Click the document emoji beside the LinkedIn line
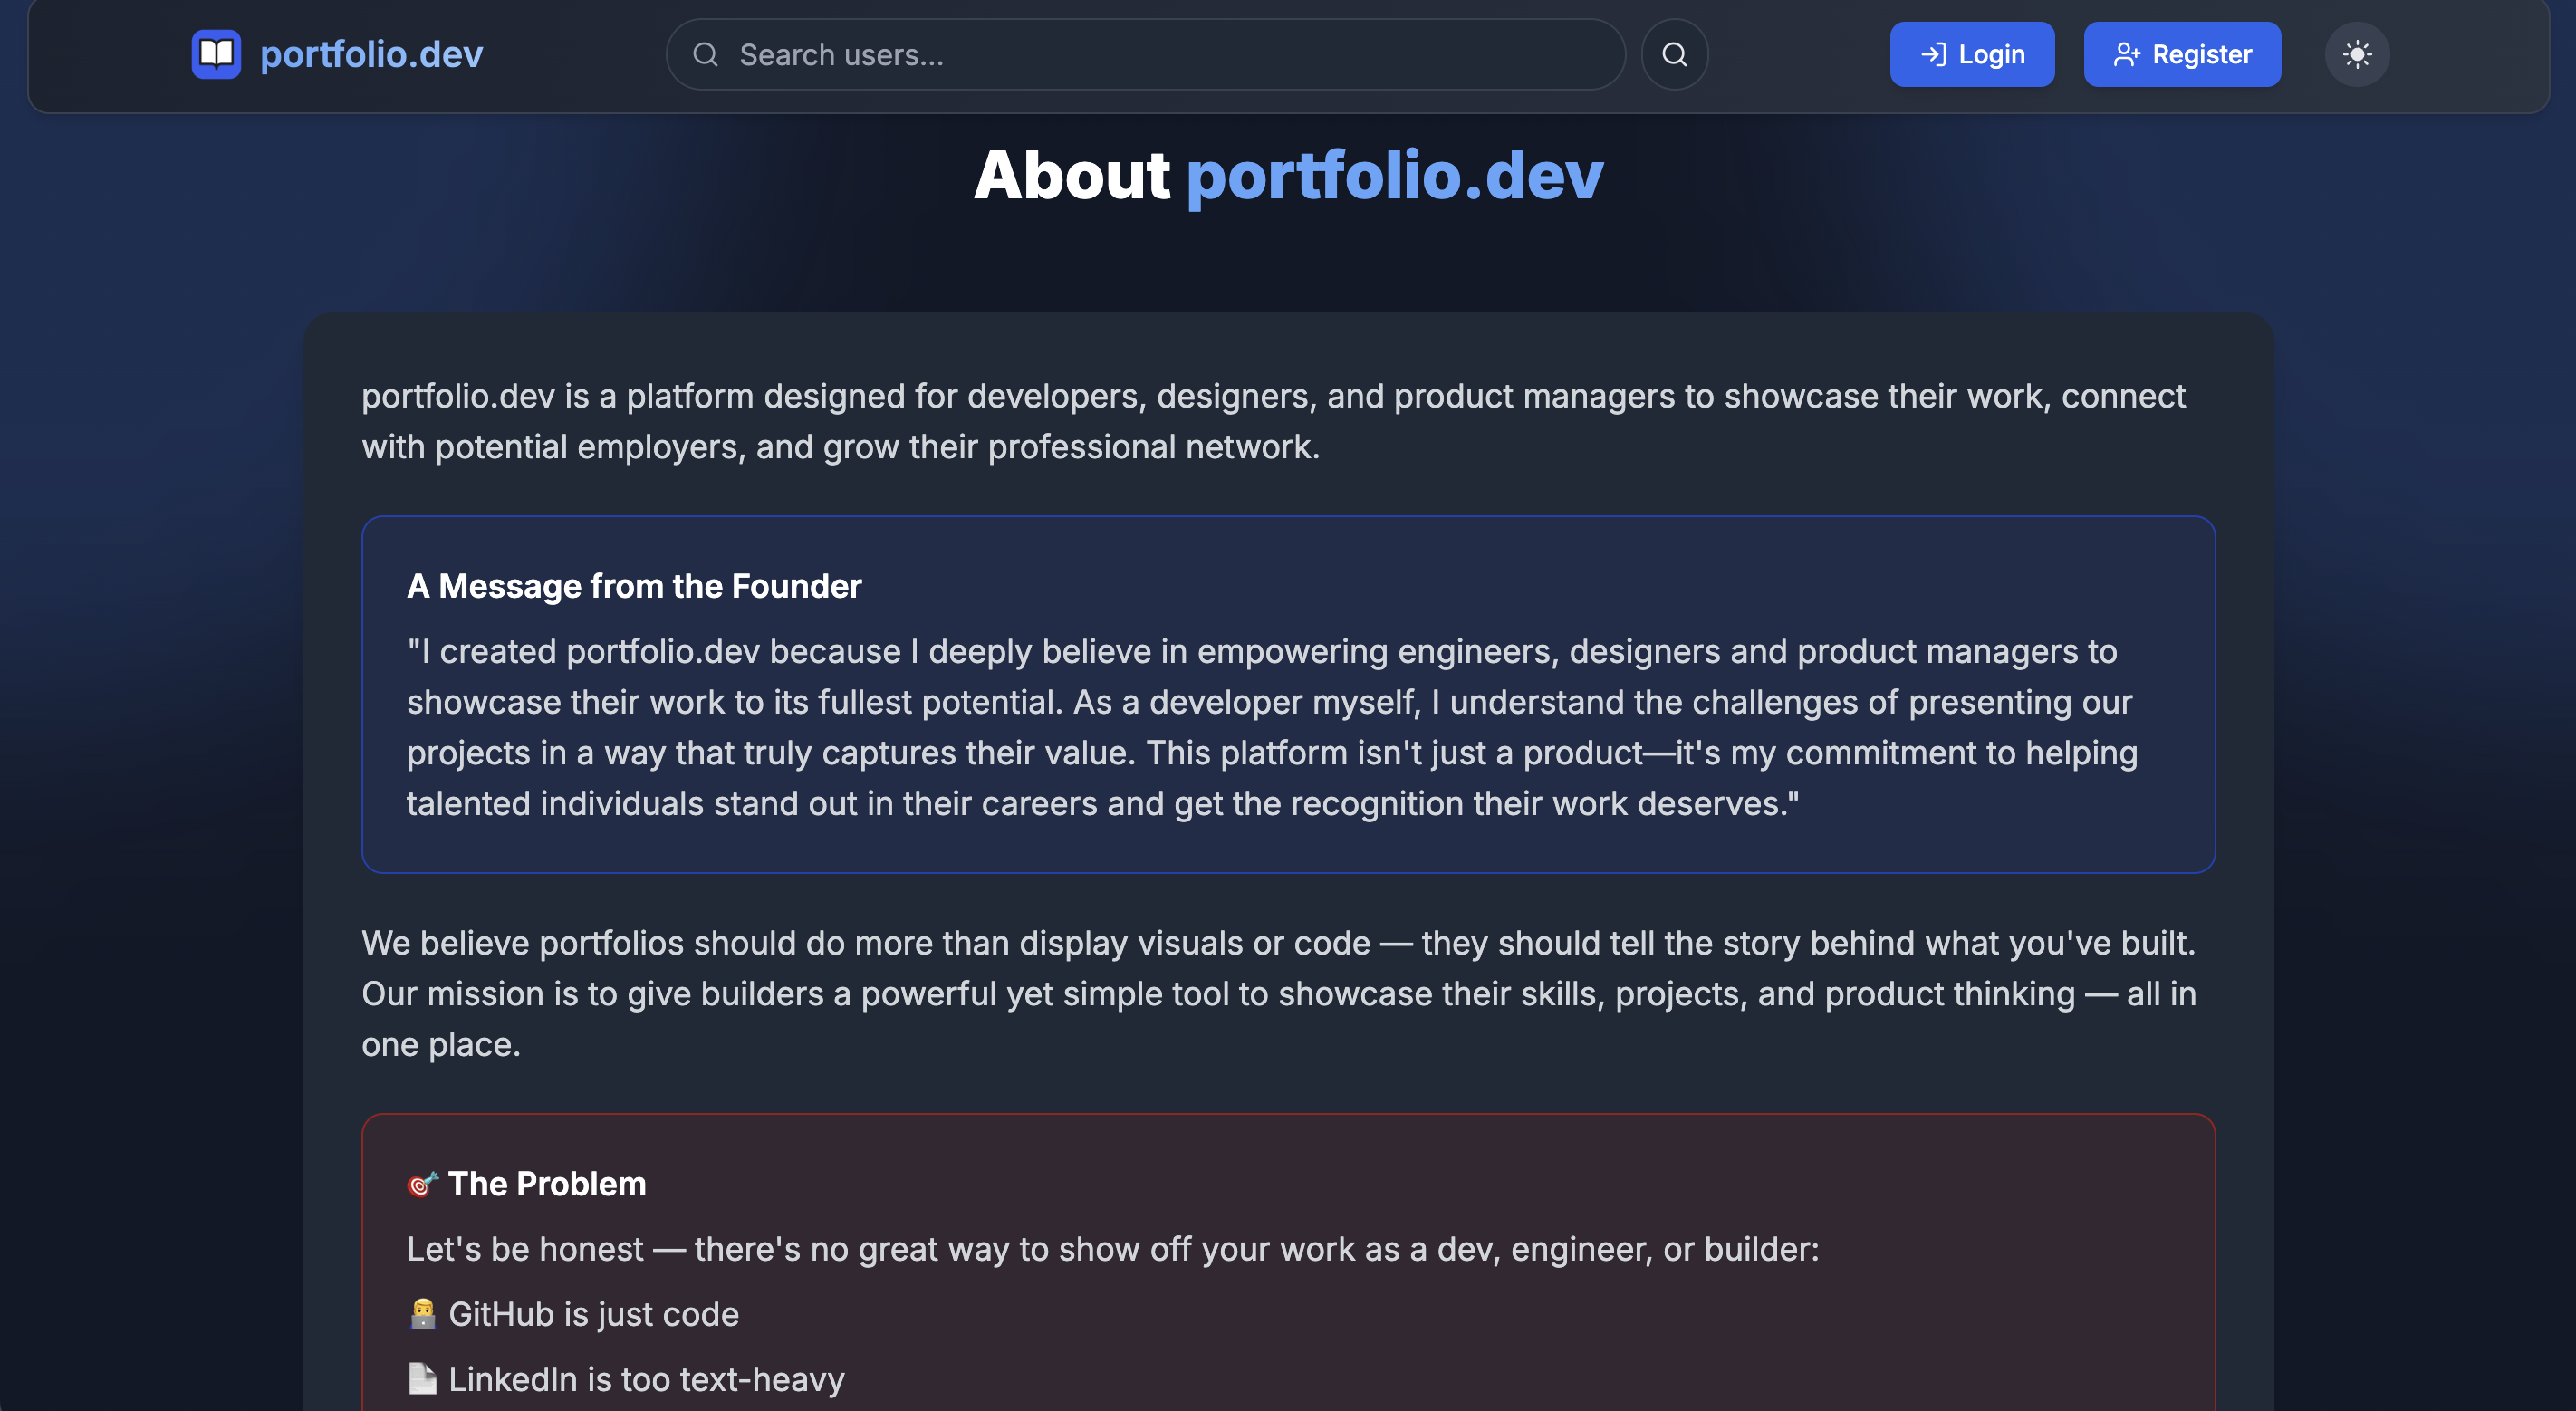This screenshot has width=2576, height=1411. [422, 1379]
